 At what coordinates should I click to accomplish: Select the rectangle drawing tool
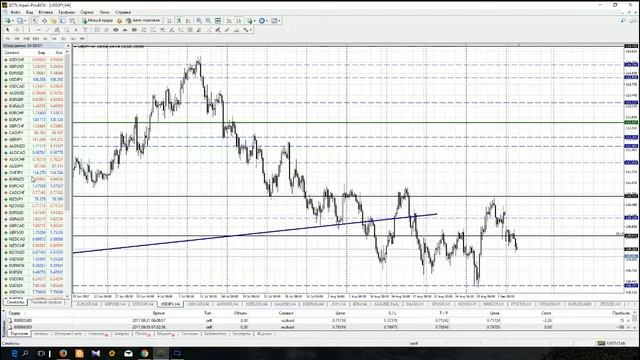[134, 30]
